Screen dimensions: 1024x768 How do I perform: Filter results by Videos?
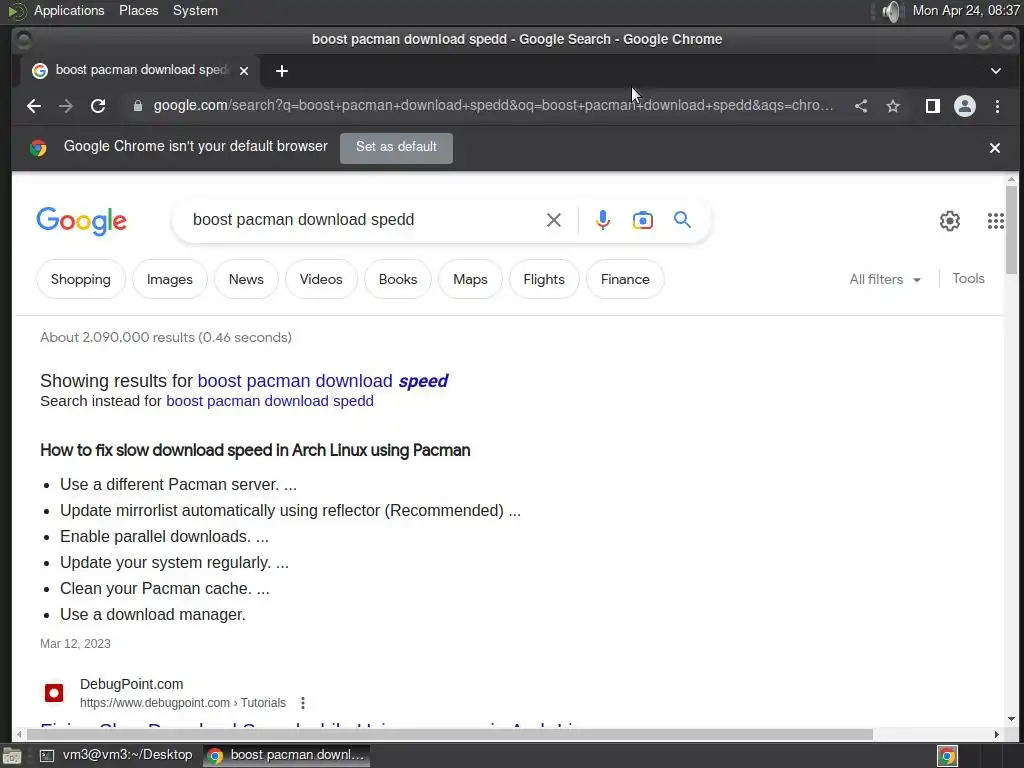pos(321,280)
